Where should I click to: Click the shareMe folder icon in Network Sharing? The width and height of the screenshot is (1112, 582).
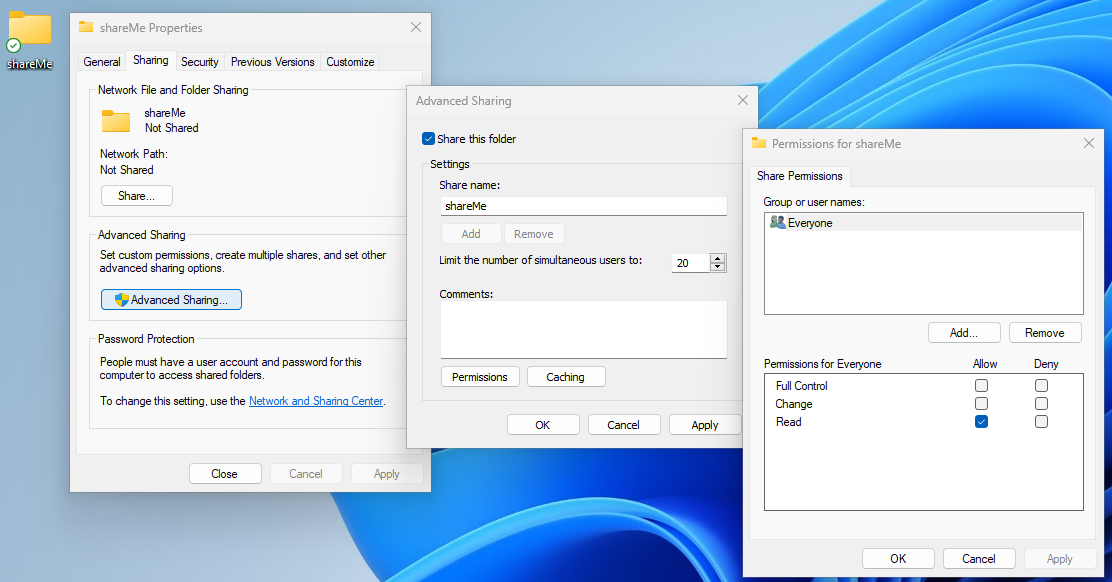click(x=116, y=121)
